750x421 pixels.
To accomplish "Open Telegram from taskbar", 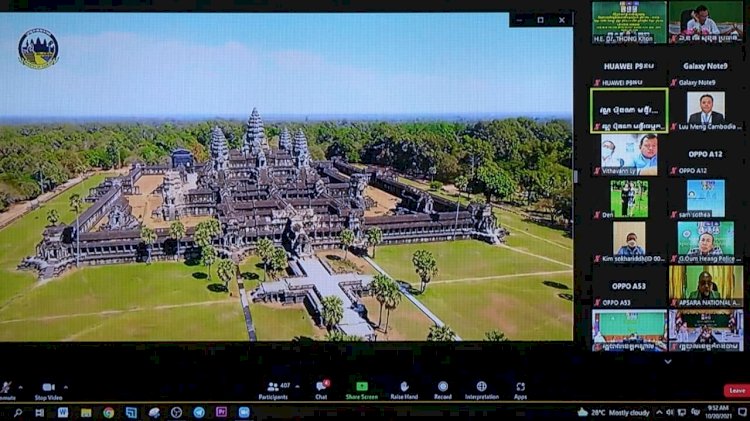I will coord(199,412).
